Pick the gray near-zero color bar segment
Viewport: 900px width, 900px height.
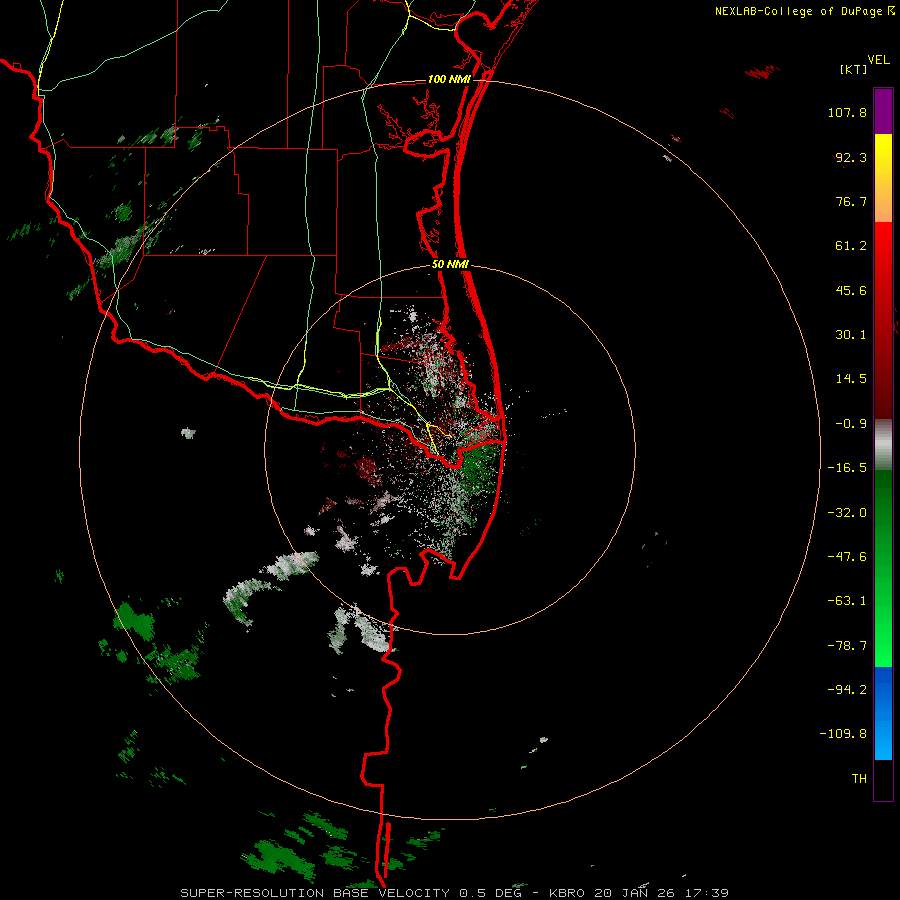(883, 443)
